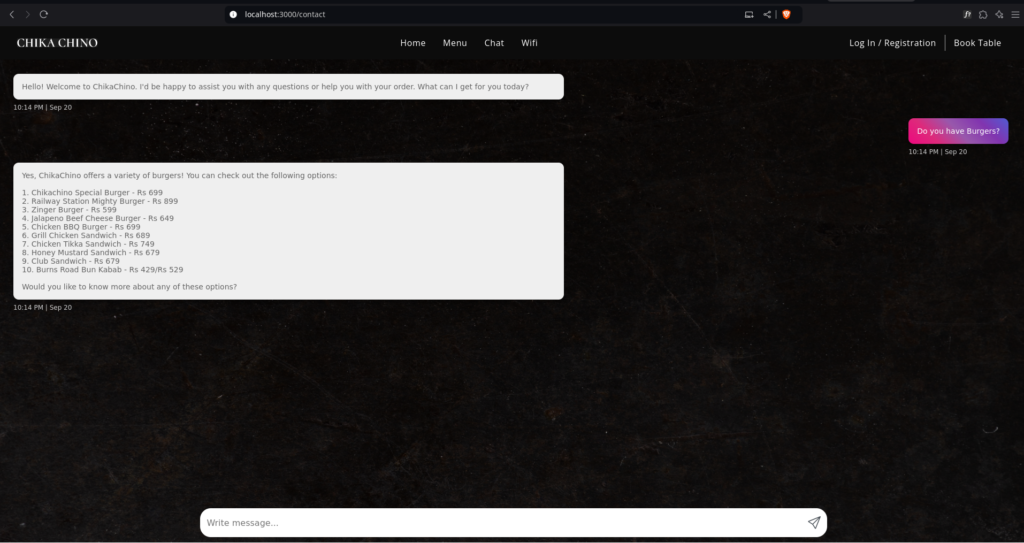This screenshot has width=1024, height=543.
Task: Click the browser forward arrow
Action: 27,14
